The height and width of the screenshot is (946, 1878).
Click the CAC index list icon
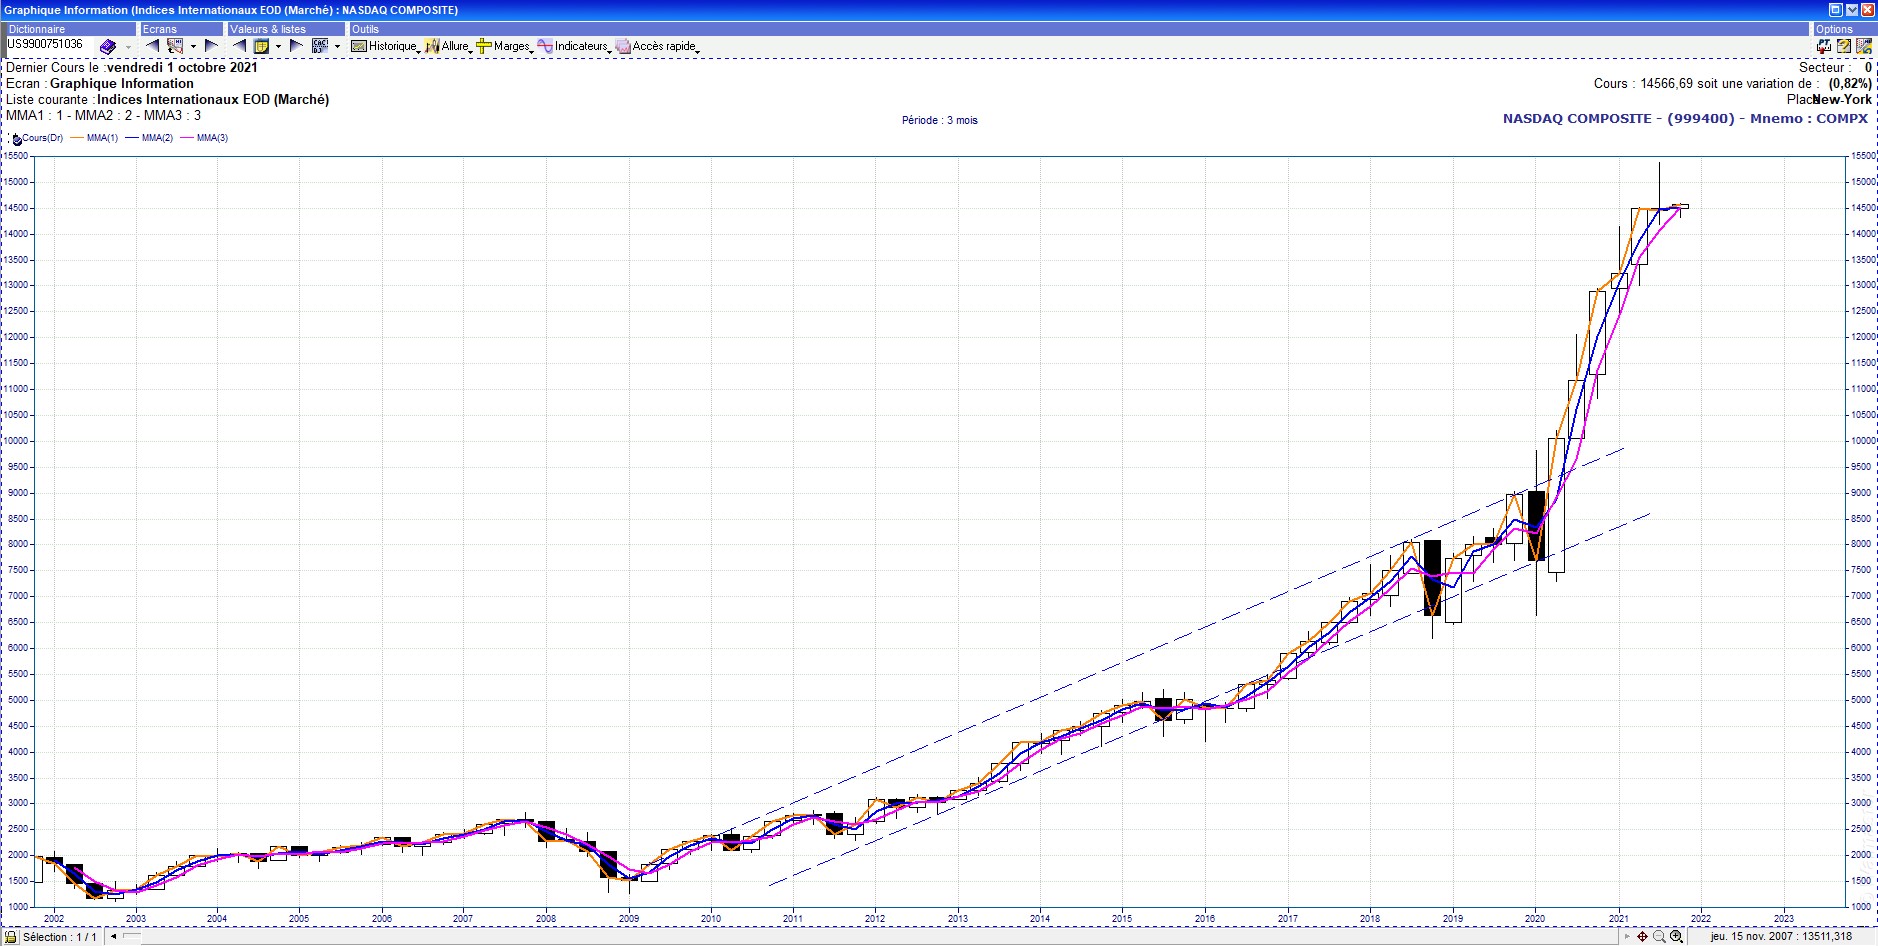click(320, 46)
